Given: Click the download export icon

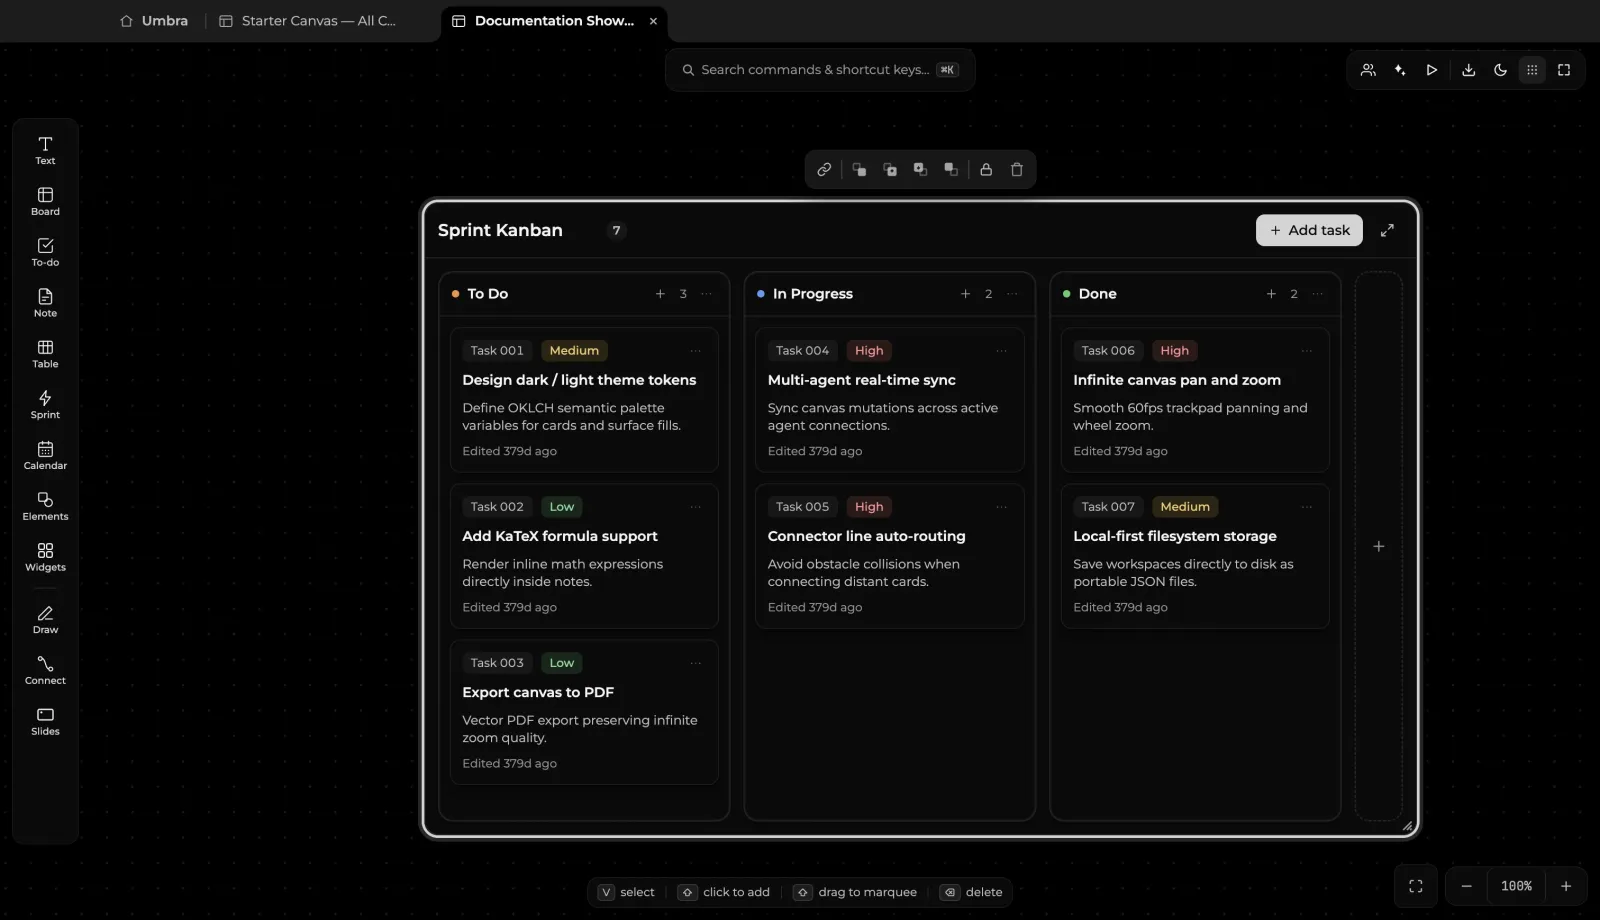Looking at the screenshot, I should click(x=1468, y=70).
